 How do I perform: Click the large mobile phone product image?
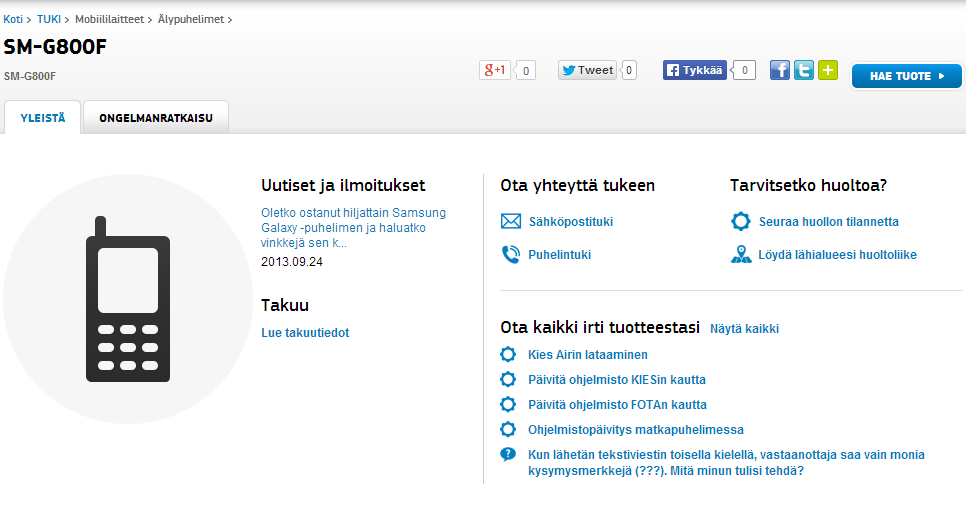[x=127, y=299]
